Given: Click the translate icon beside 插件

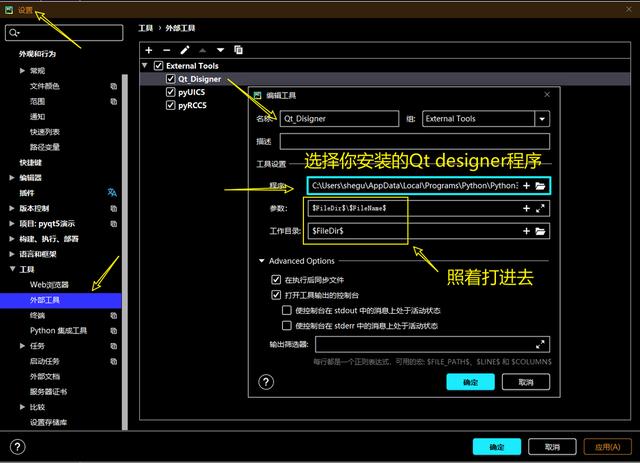Looking at the screenshot, I should pos(112,192).
